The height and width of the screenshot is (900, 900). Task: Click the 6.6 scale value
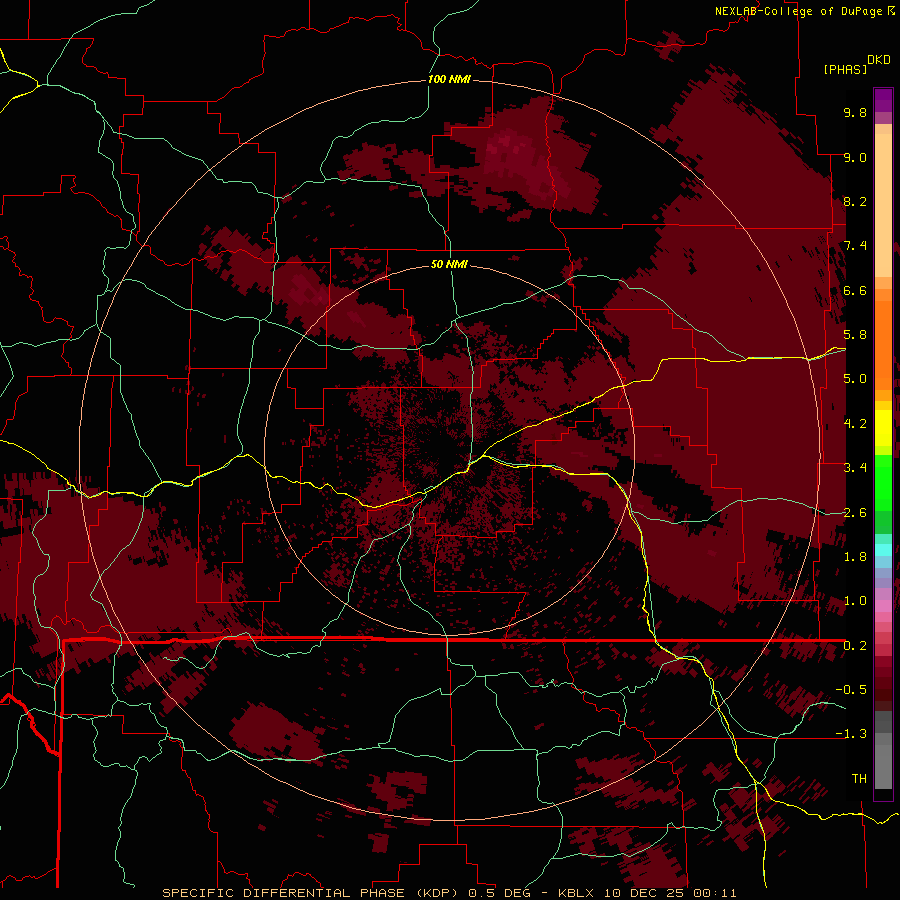[855, 290]
